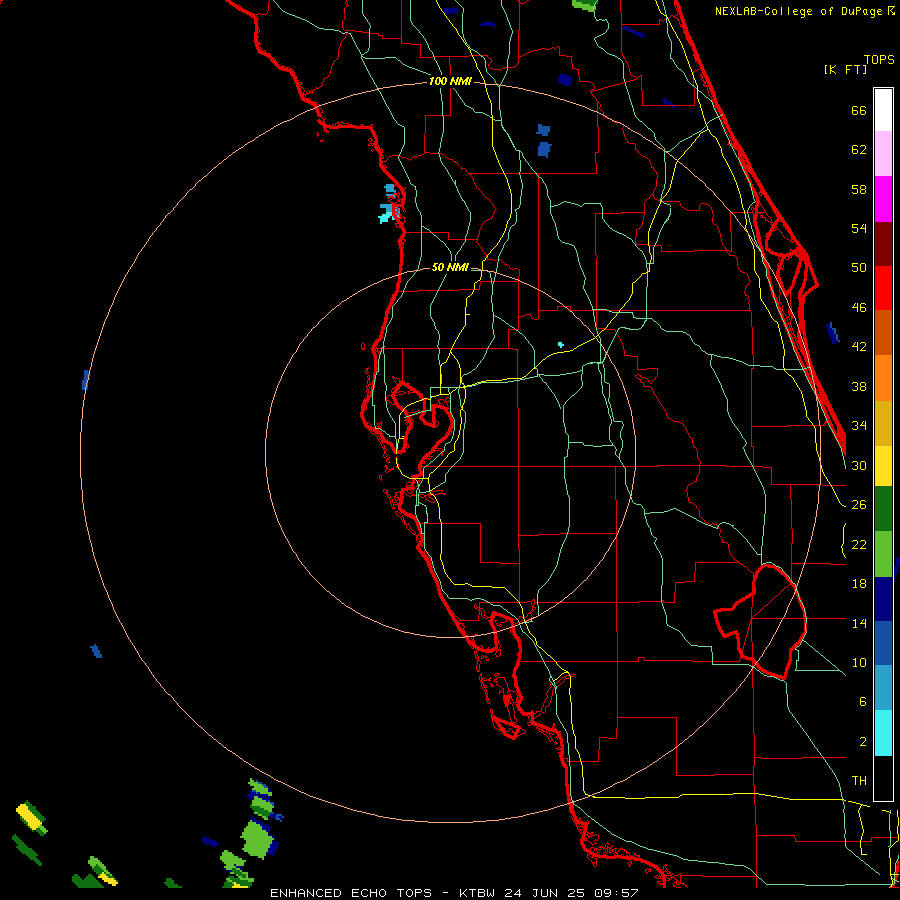Screen dimensions: 900x900
Task: Click the legend value 10
Action: (859, 662)
